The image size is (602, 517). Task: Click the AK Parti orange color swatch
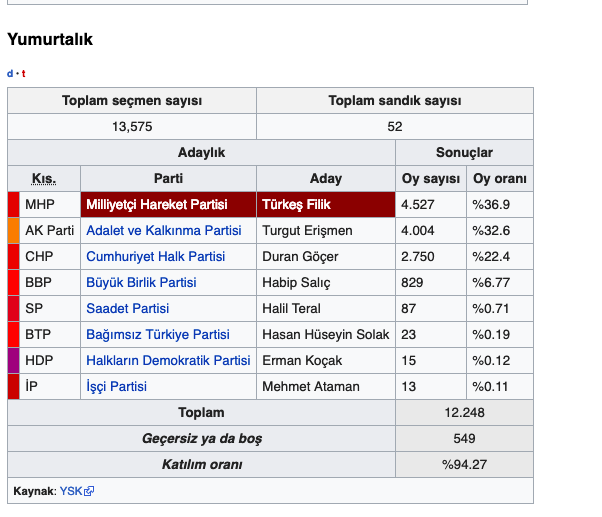tap(13, 230)
